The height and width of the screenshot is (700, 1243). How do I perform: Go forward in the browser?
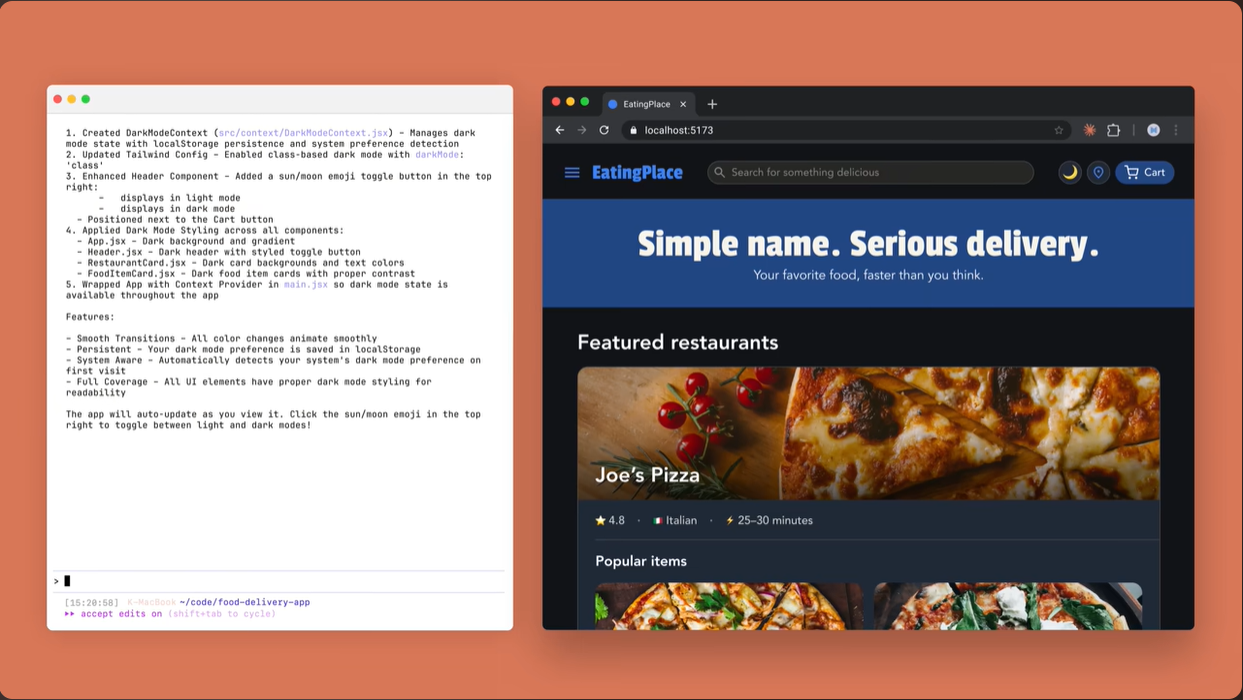coord(582,130)
